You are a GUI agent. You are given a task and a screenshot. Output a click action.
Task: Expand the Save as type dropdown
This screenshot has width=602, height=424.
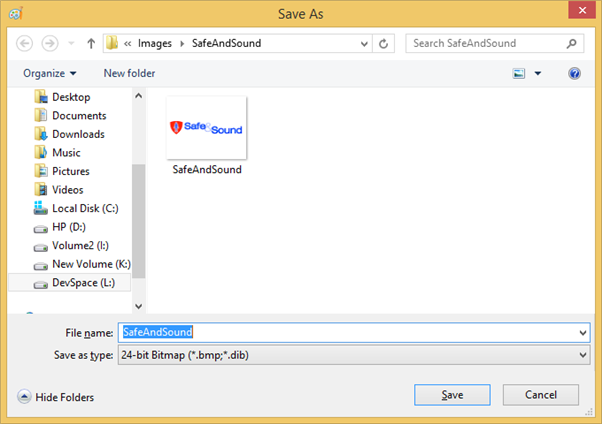[583, 354]
